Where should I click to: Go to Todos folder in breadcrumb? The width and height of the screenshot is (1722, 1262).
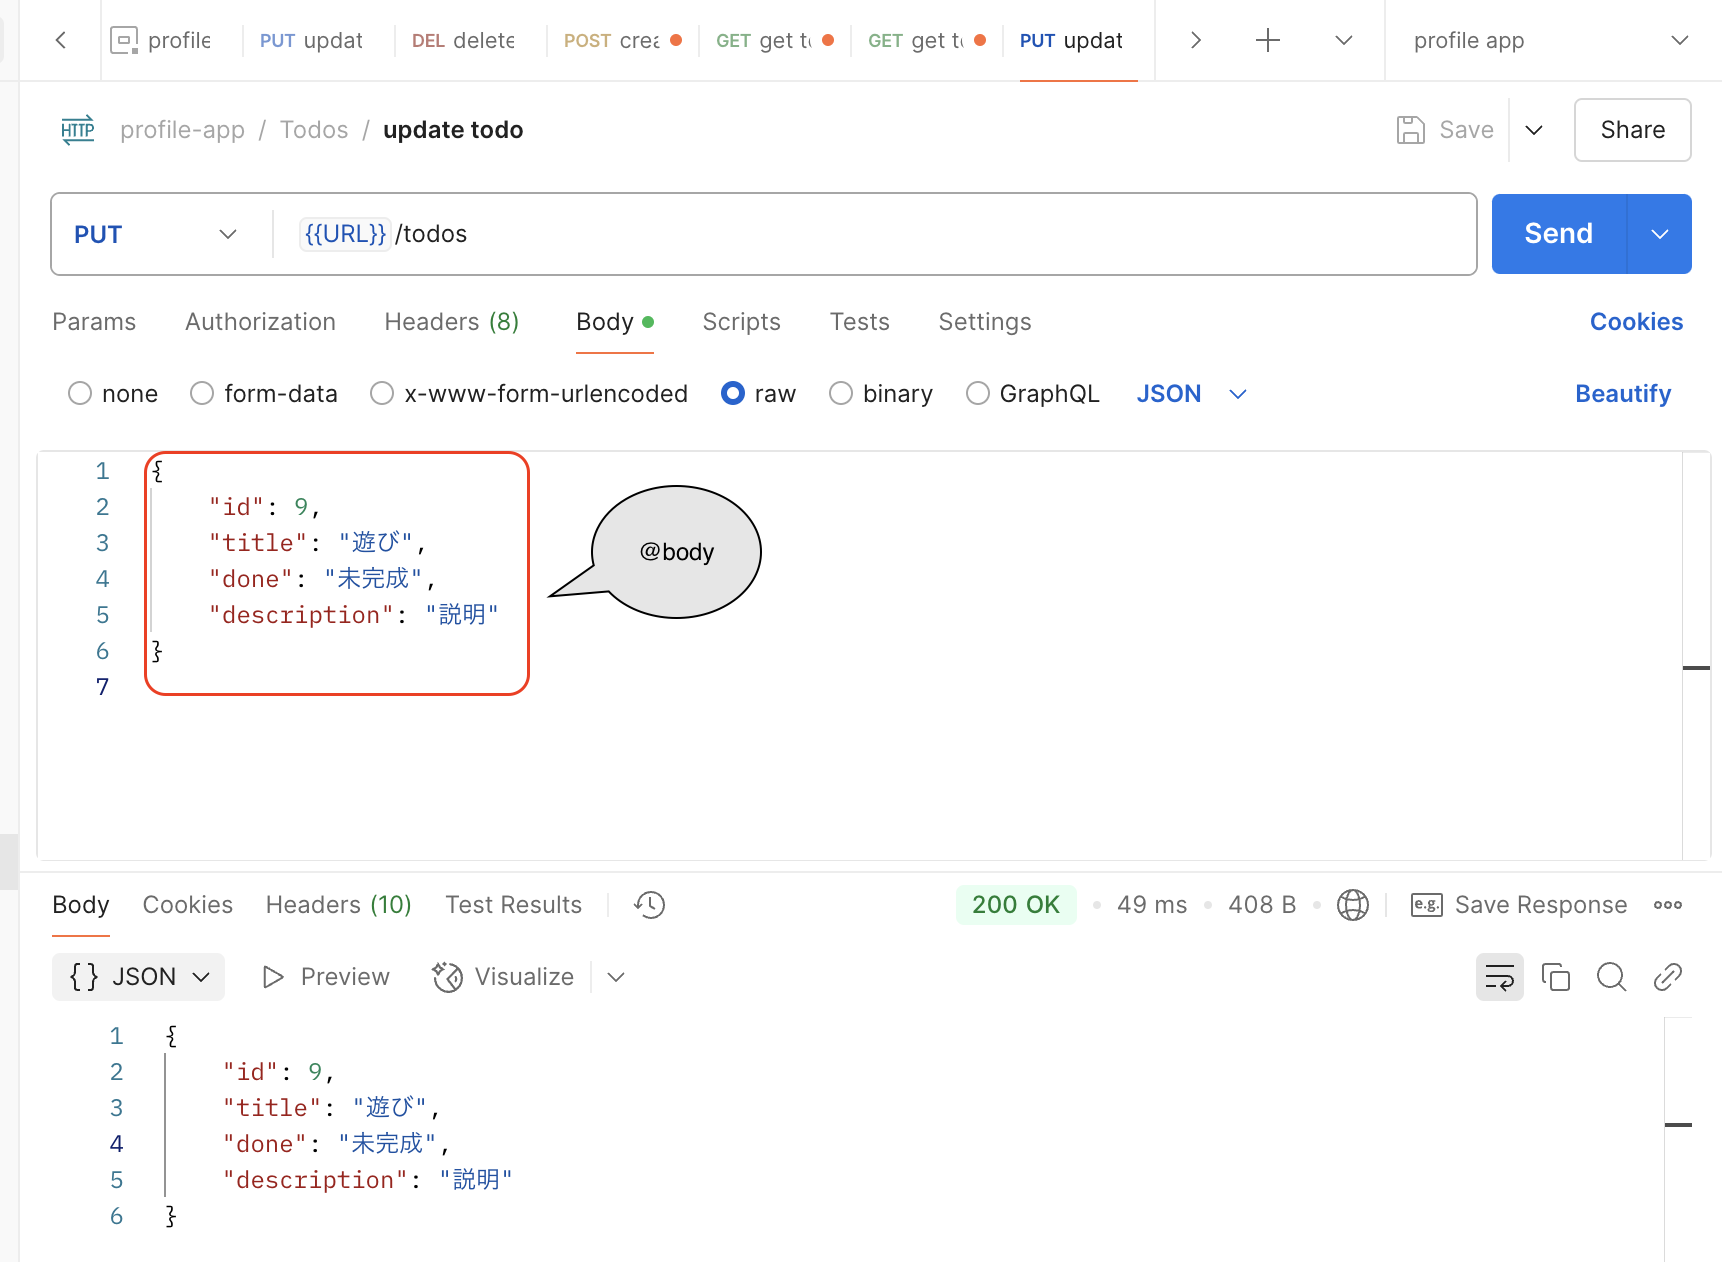[314, 130]
